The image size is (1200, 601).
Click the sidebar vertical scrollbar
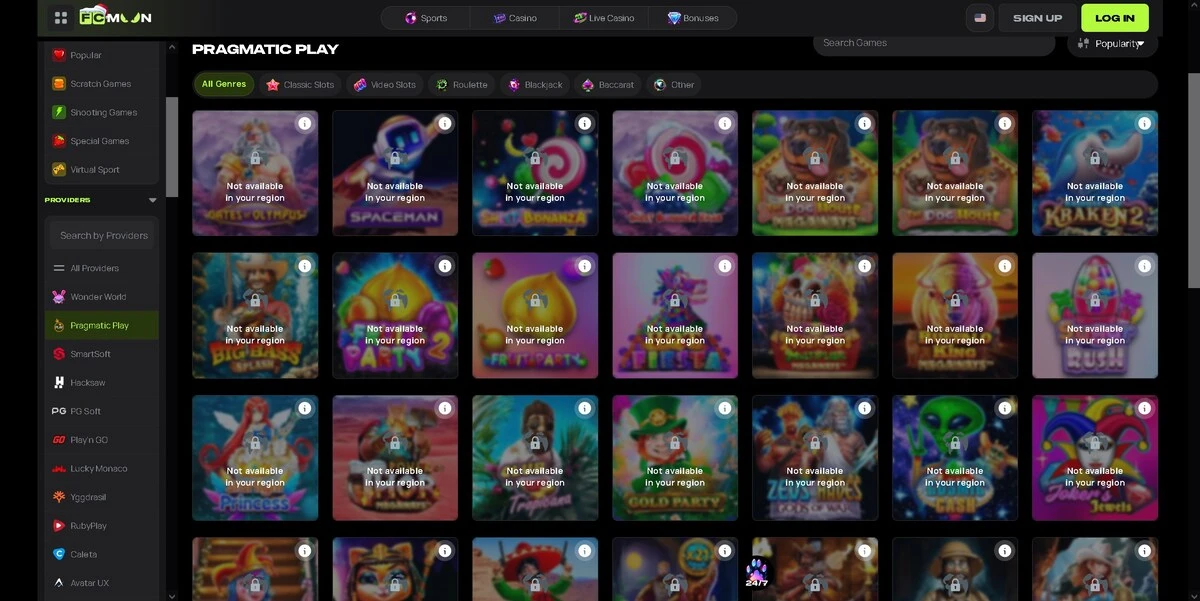point(172,147)
